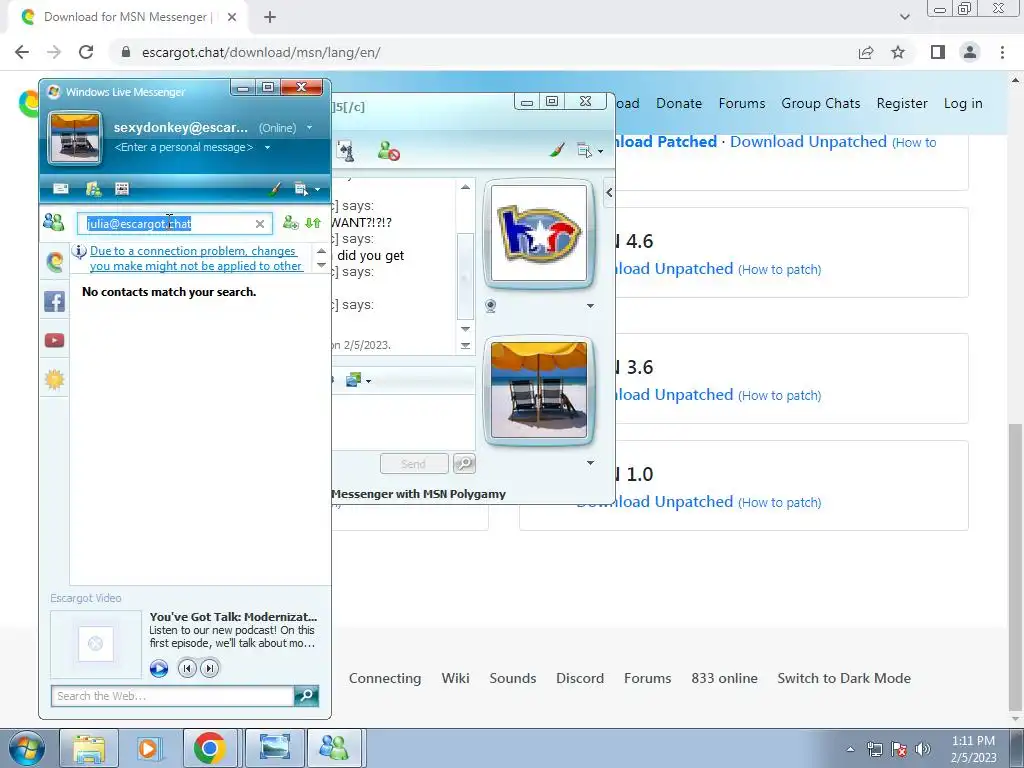Click the green sort arrows icon
Screen dimensions: 1024x768
313,223
